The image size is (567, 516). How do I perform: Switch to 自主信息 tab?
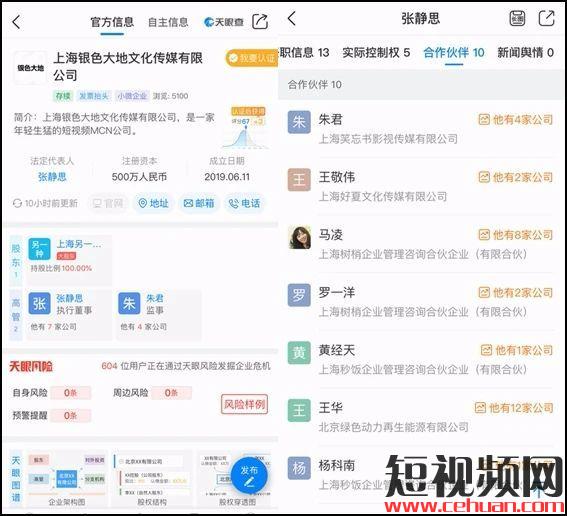(x=168, y=22)
